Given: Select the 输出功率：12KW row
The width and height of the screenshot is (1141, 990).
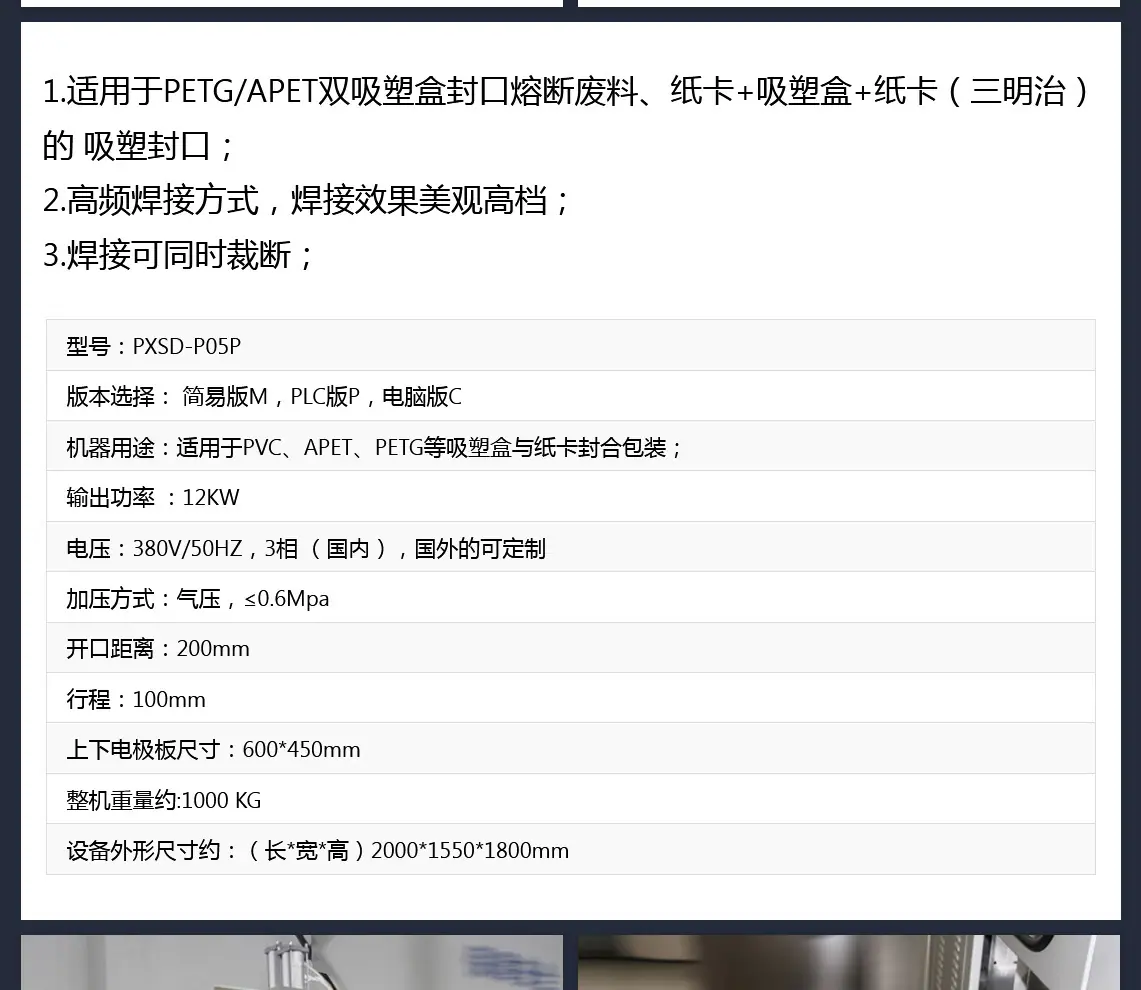Looking at the screenshot, I should click(x=570, y=496).
